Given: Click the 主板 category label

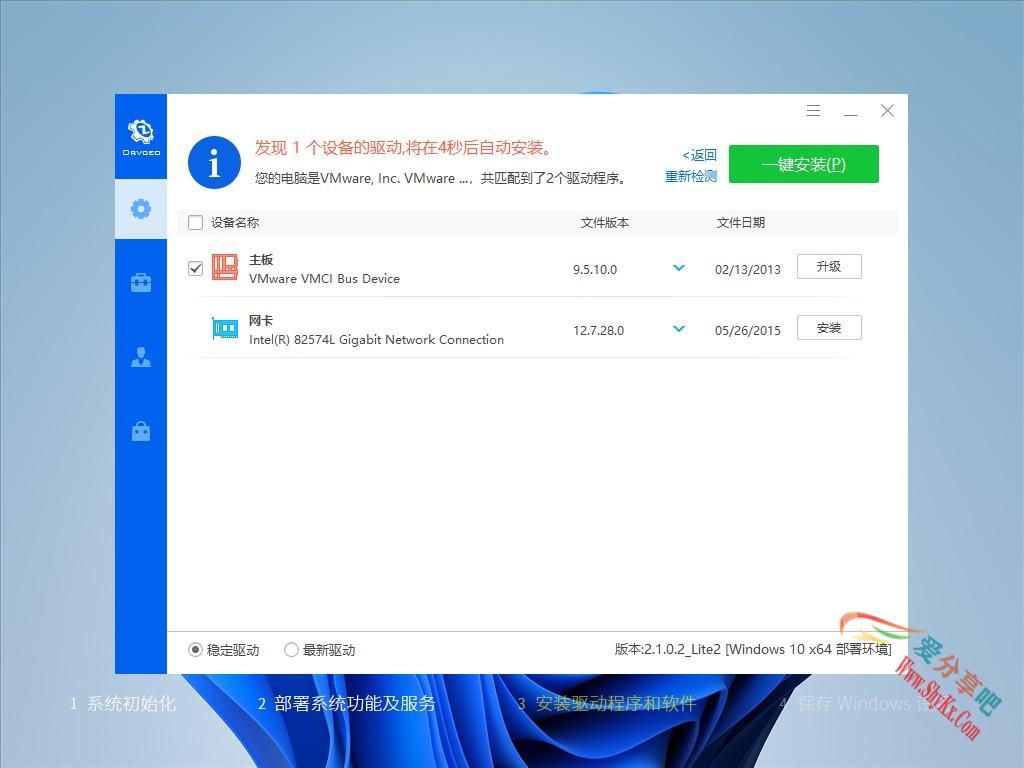Looking at the screenshot, I should pos(261,260).
